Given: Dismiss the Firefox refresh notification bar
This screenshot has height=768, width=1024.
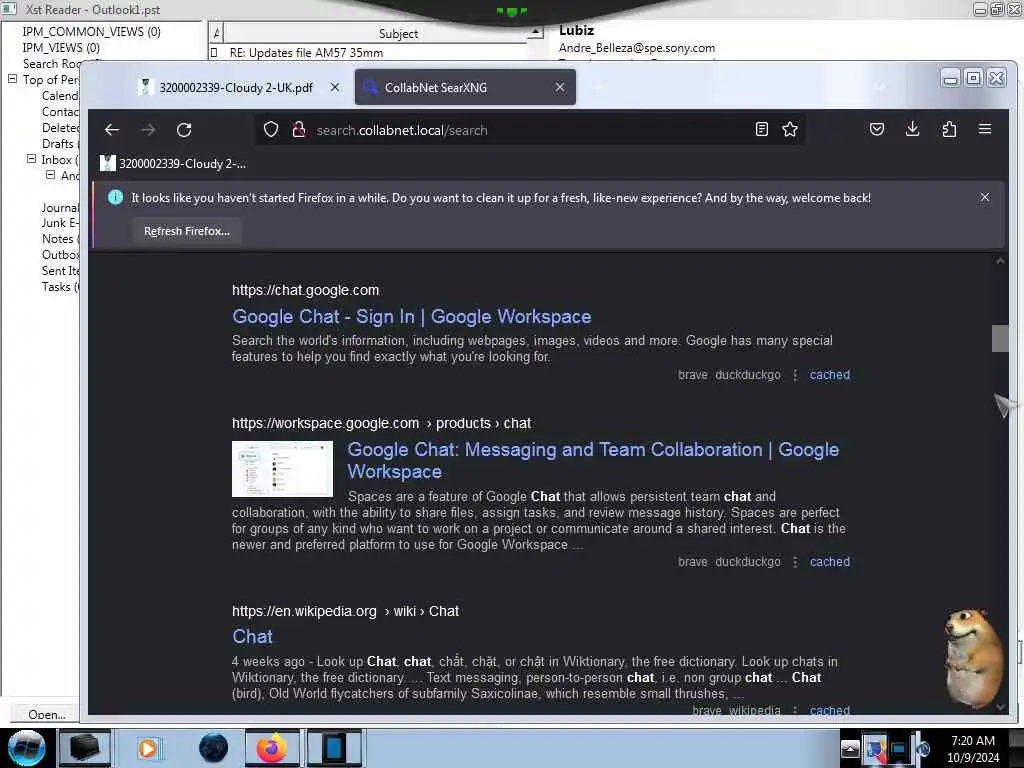Looking at the screenshot, I should pos(985,197).
